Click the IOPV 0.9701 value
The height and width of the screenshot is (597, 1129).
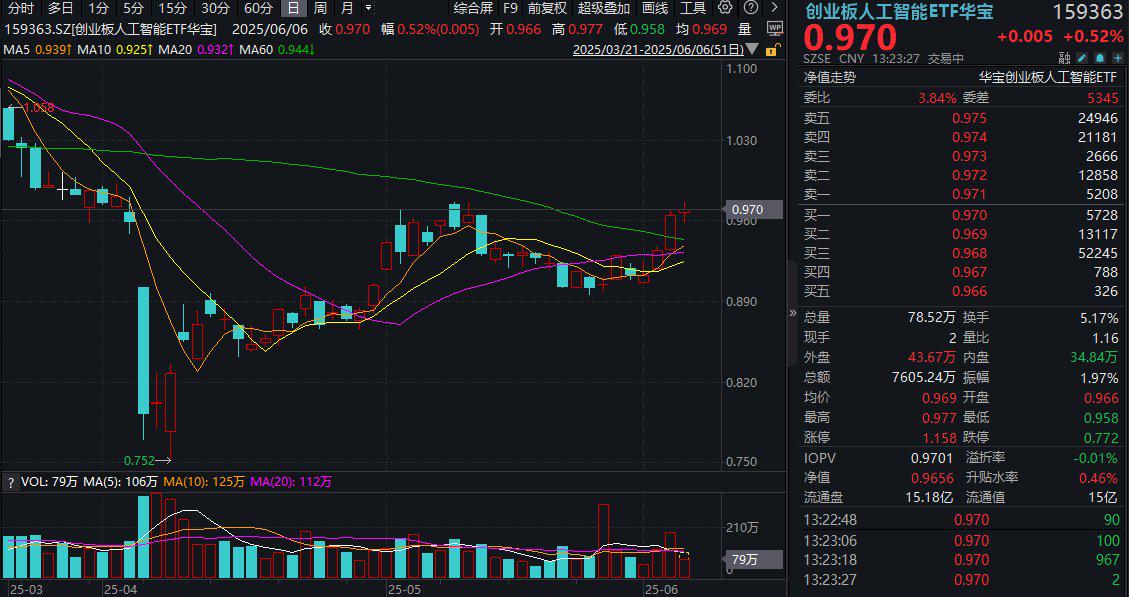[x=932, y=457]
